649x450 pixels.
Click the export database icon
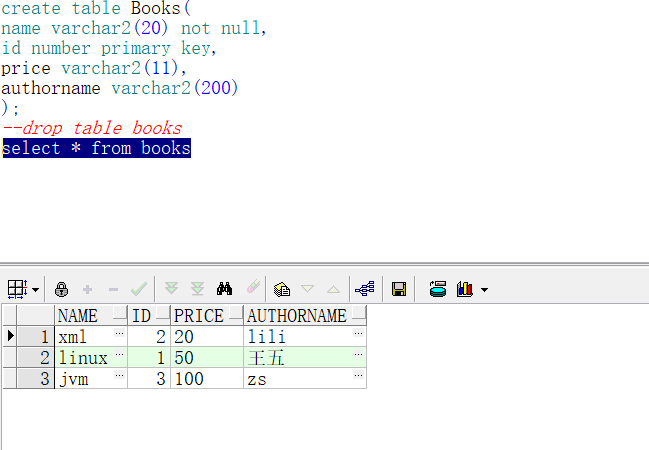438,289
